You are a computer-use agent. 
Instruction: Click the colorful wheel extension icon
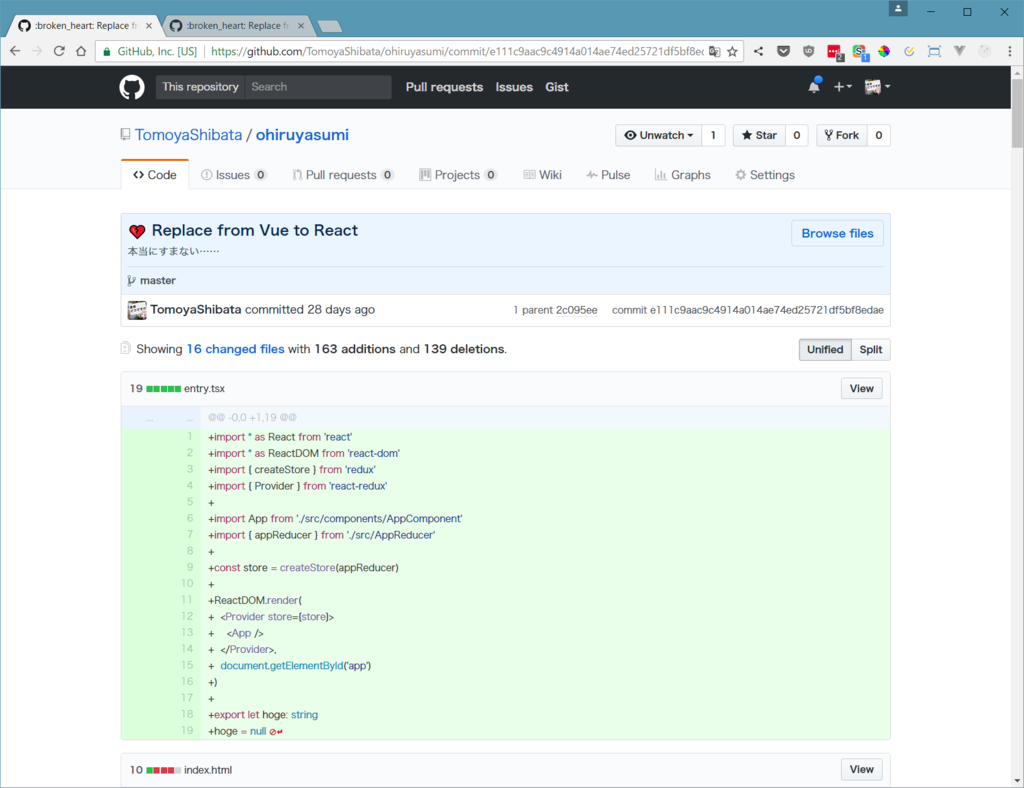tap(884, 51)
